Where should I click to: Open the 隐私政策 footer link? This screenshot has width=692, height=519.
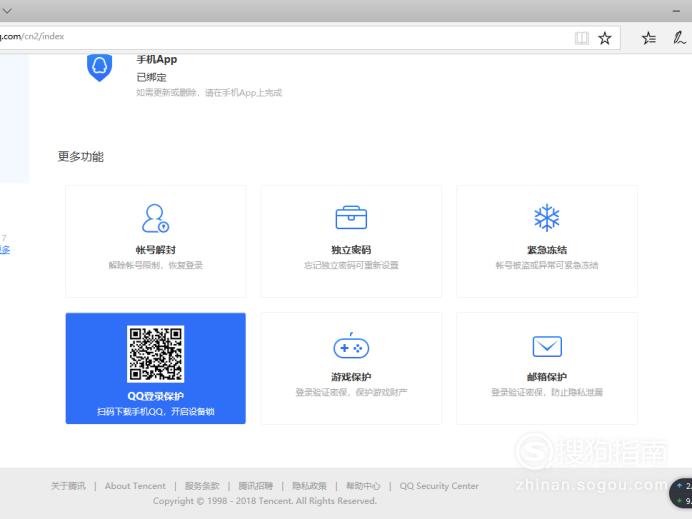click(x=309, y=486)
